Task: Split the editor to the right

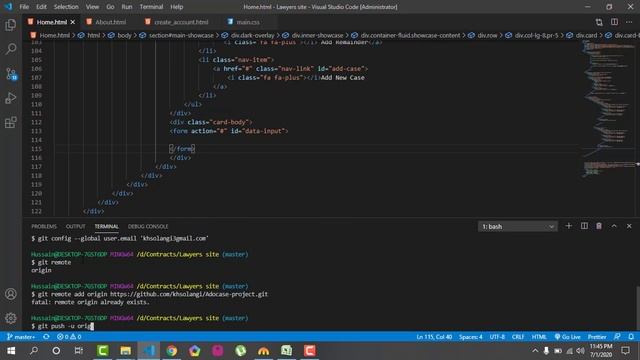Action: pyautogui.click(x=614, y=22)
